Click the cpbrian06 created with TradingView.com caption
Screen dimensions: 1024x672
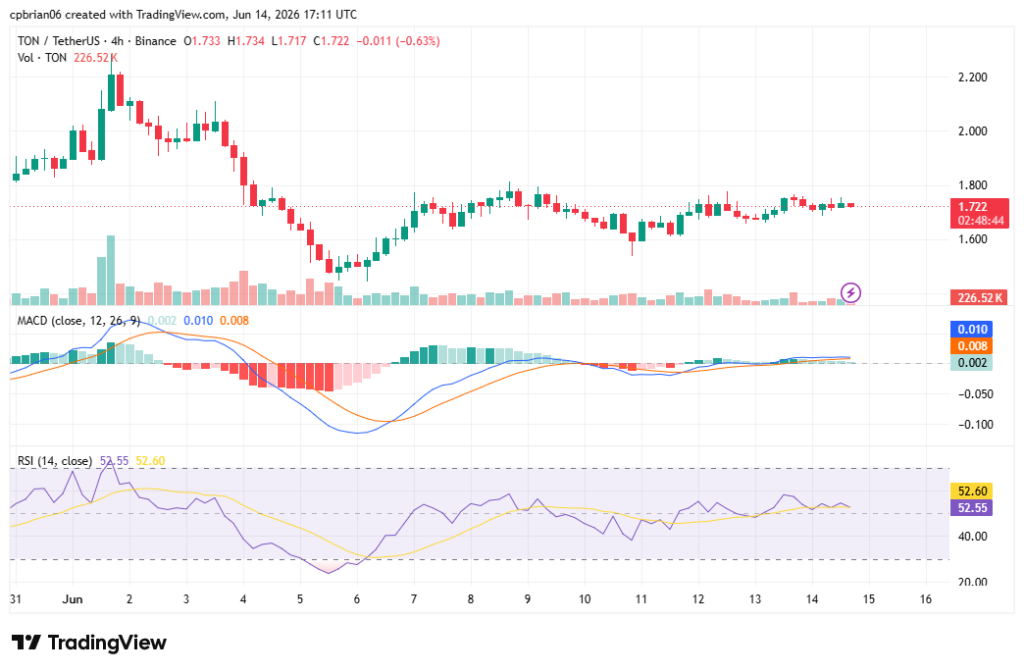184,14
